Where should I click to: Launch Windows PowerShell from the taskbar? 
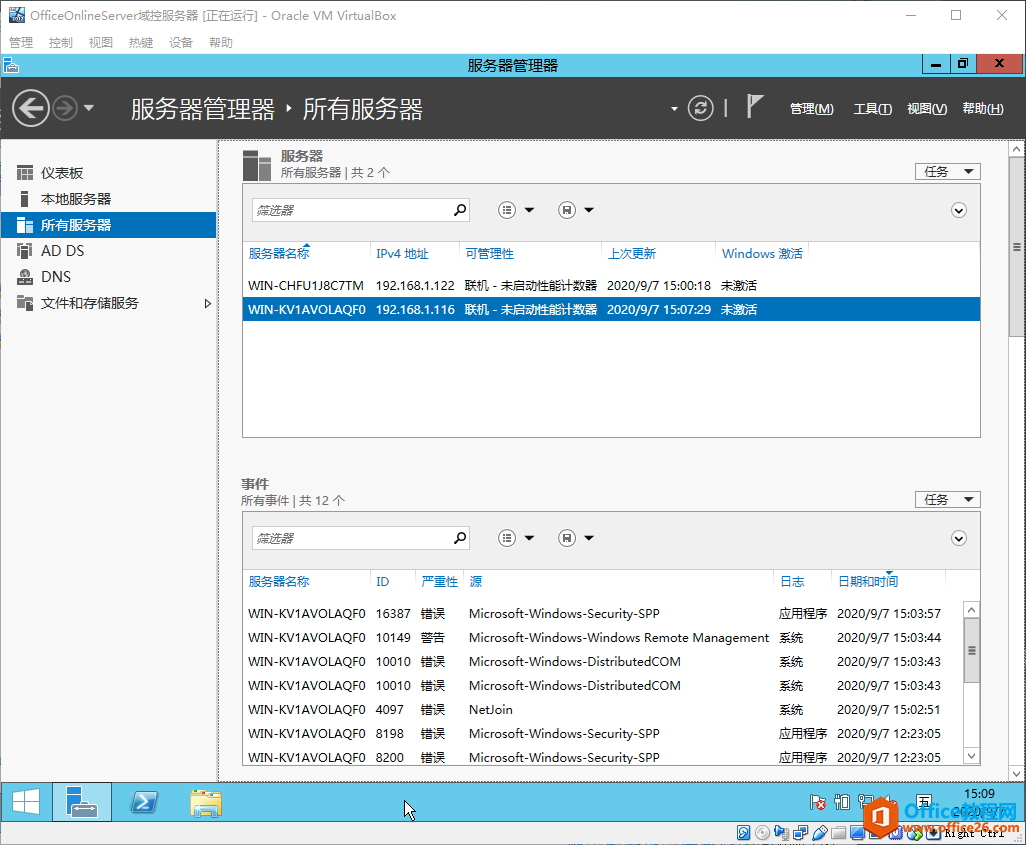(143, 802)
